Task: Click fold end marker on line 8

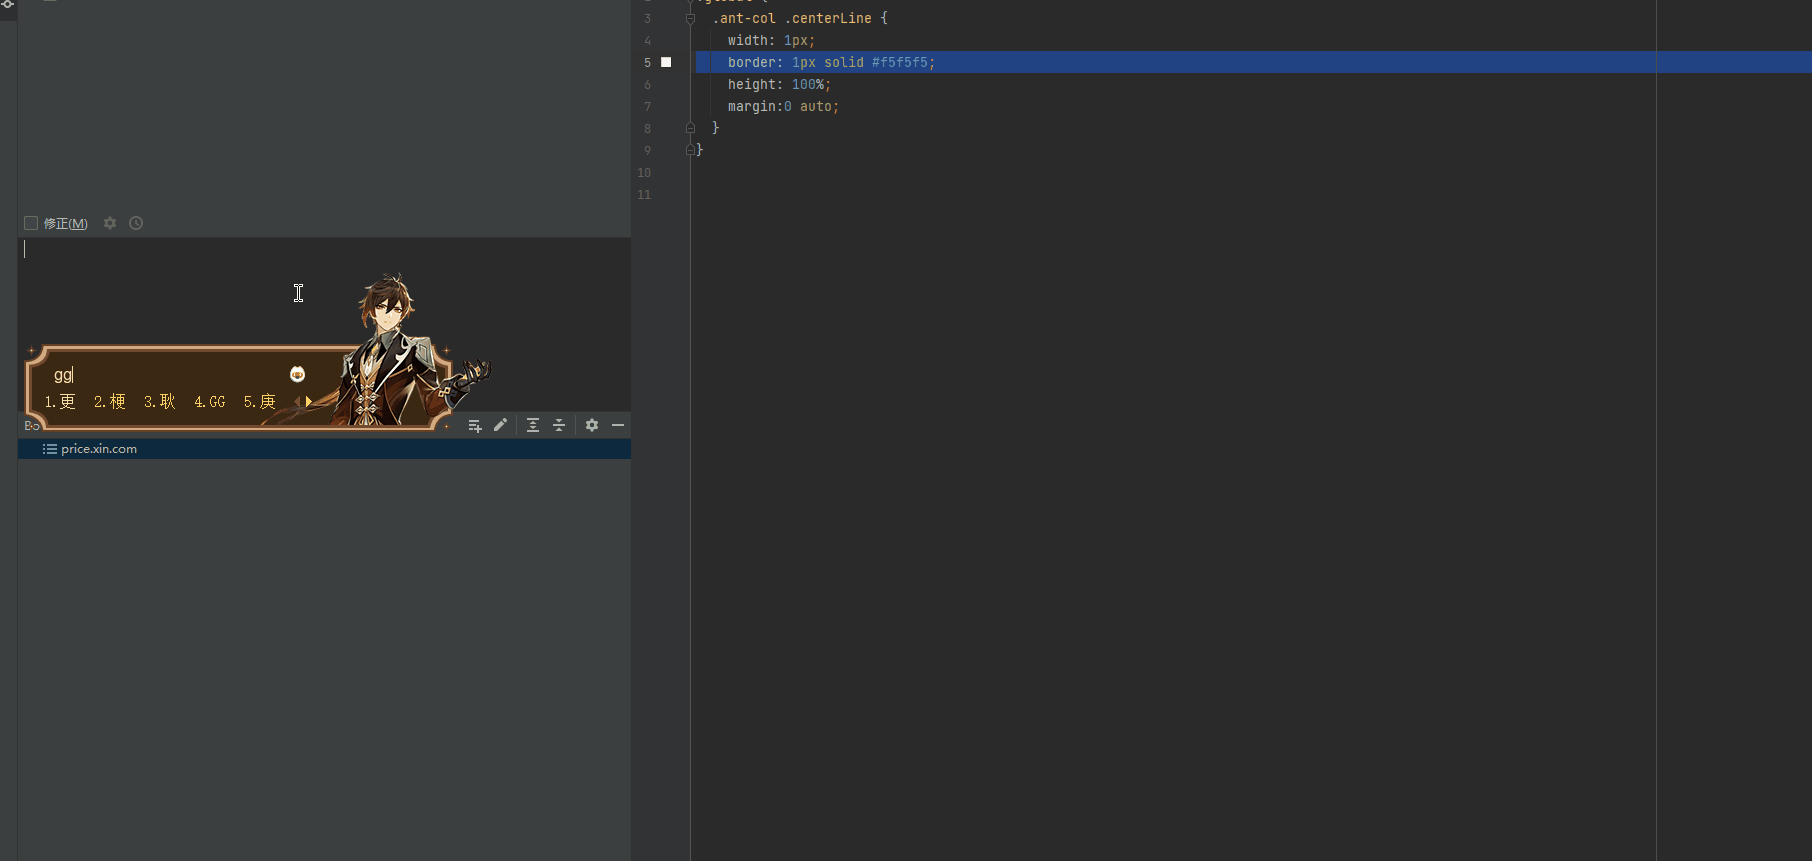Action: 690,128
